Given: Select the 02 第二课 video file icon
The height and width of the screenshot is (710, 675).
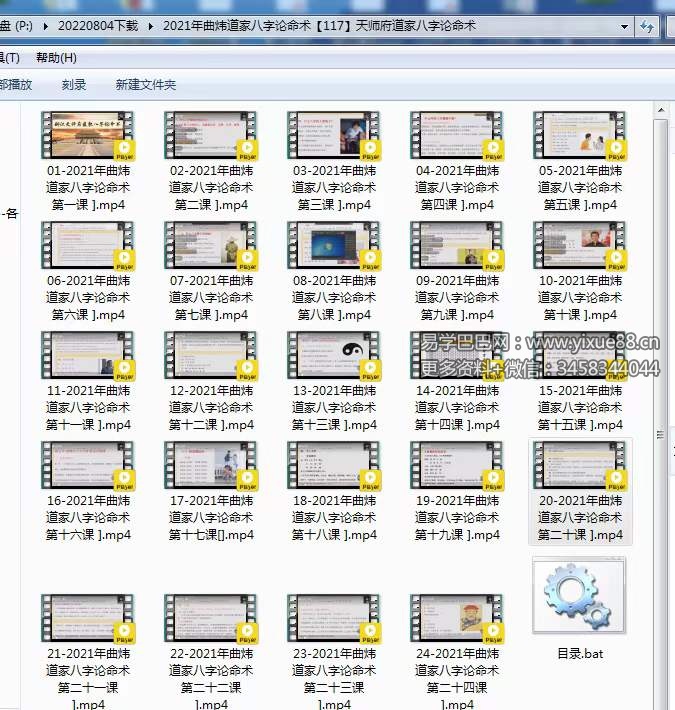Looking at the screenshot, I should (211, 135).
